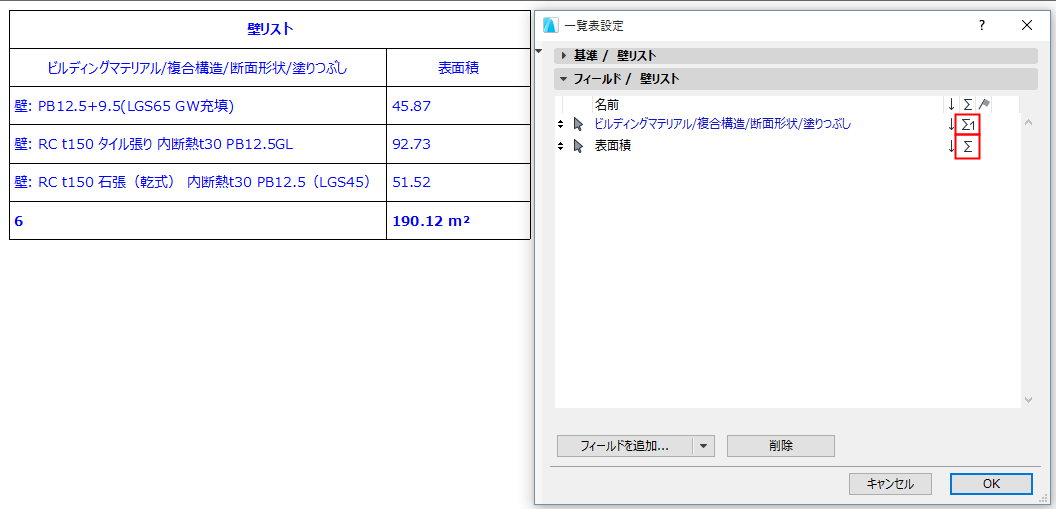
Task: Click the 名前 column header
Action: [x=607, y=104]
